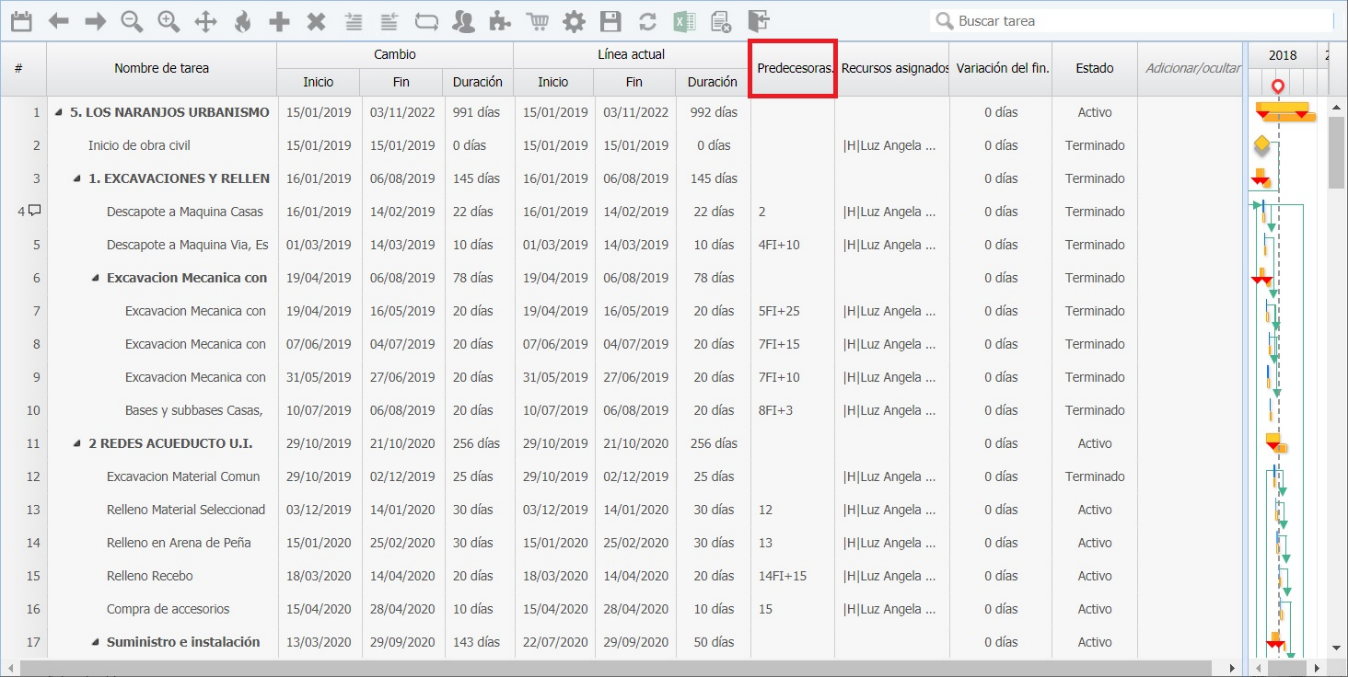Click the table horizontal scrollbar left arrow

pyautogui.click(x=10, y=667)
